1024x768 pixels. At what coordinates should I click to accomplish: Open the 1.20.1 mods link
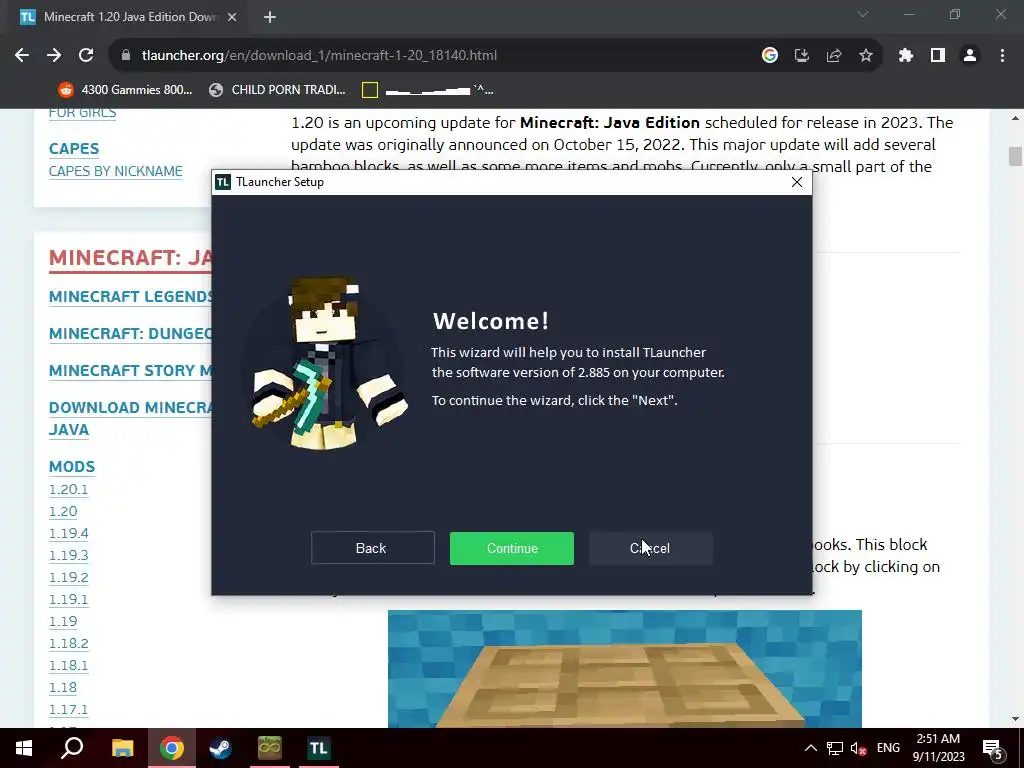[x=69, y=490]
